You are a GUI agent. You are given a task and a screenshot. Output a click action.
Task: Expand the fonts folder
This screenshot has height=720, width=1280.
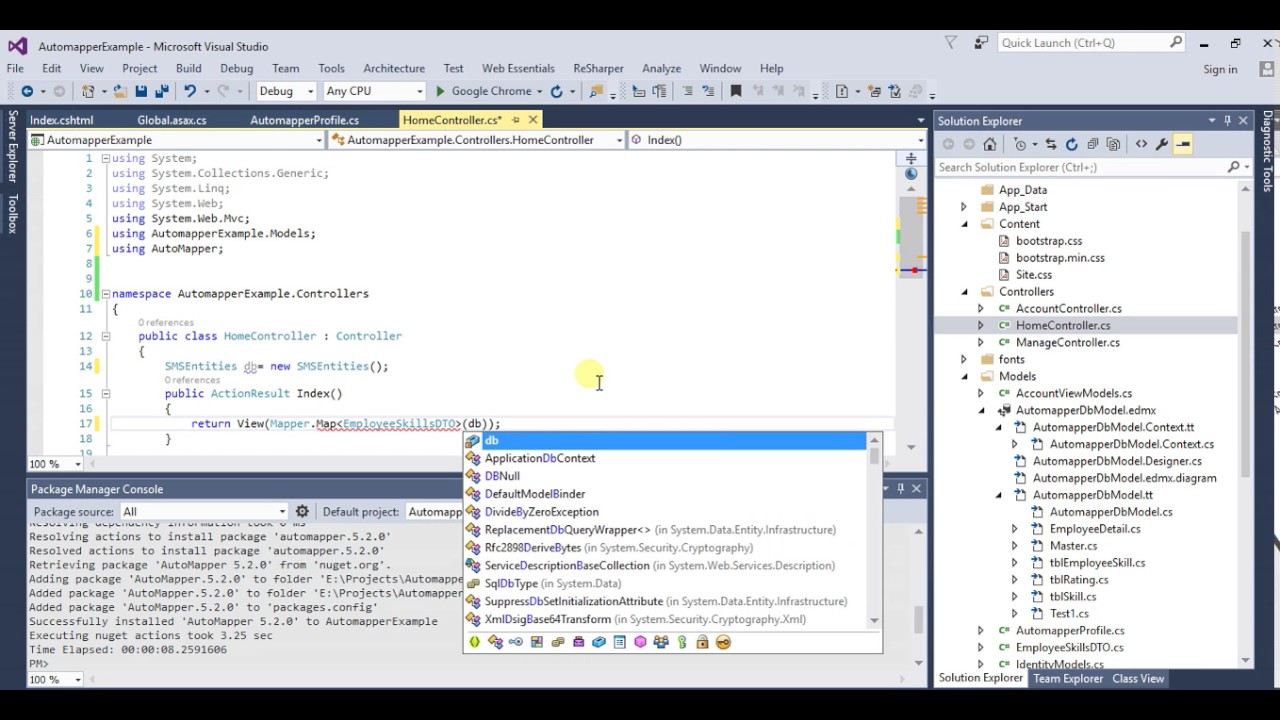964,360
